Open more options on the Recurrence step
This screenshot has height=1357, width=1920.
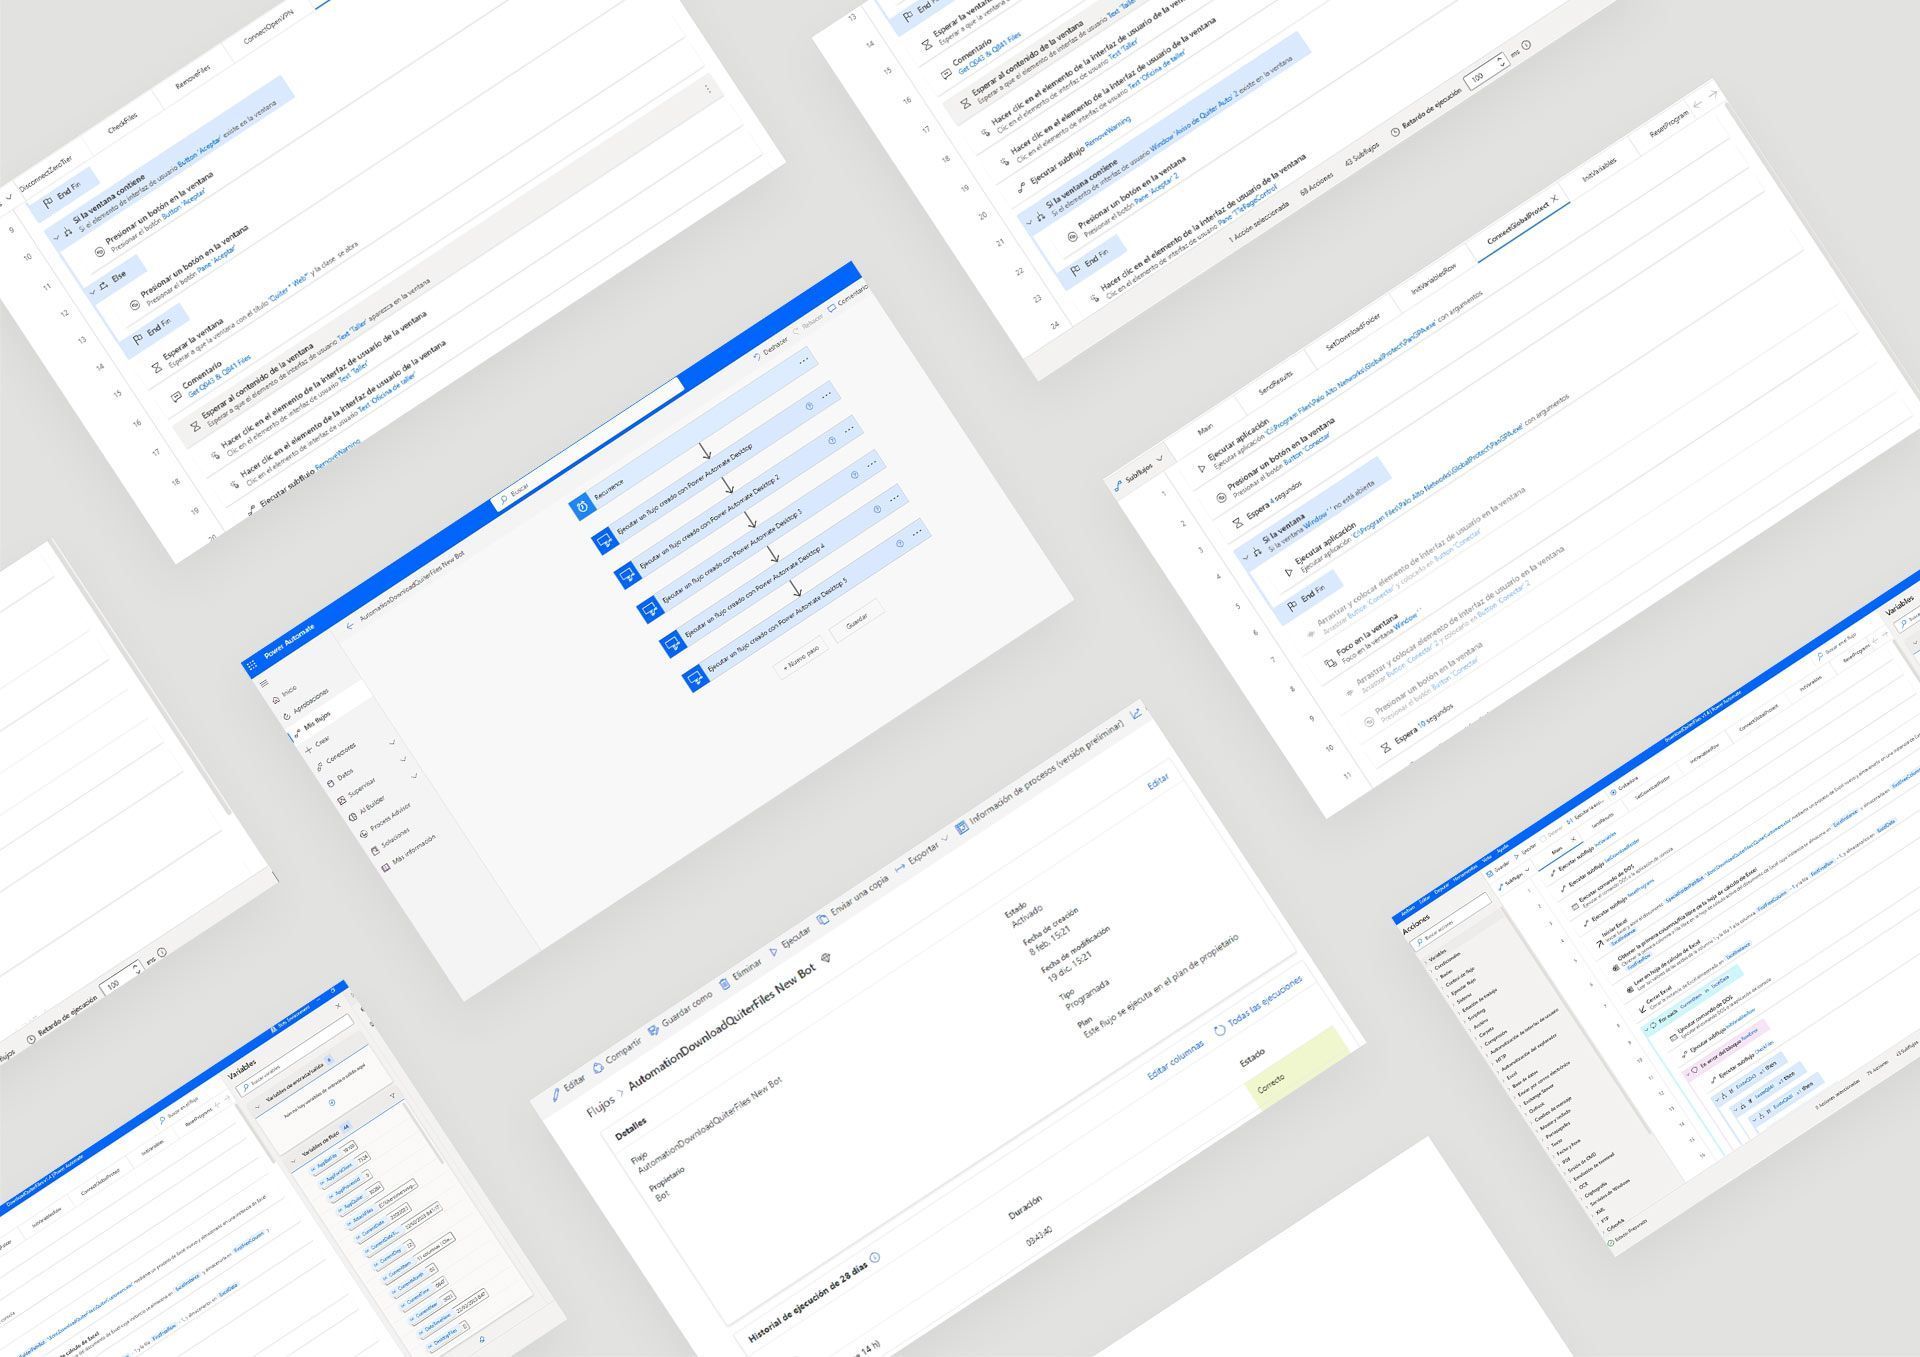coord(803,362)
